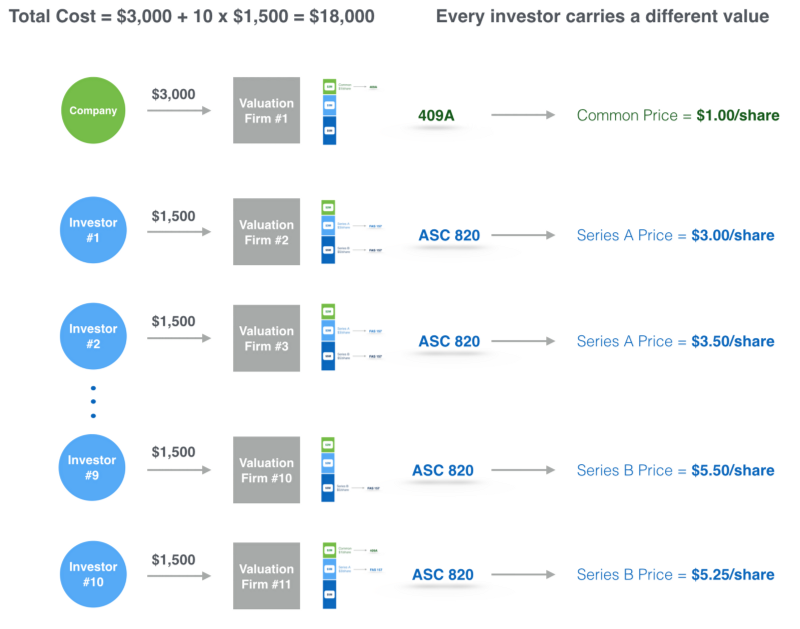This screenshot has height=629, width=800.
Task: Click the three blue ellipsis dots
Action: click(93, 401)
